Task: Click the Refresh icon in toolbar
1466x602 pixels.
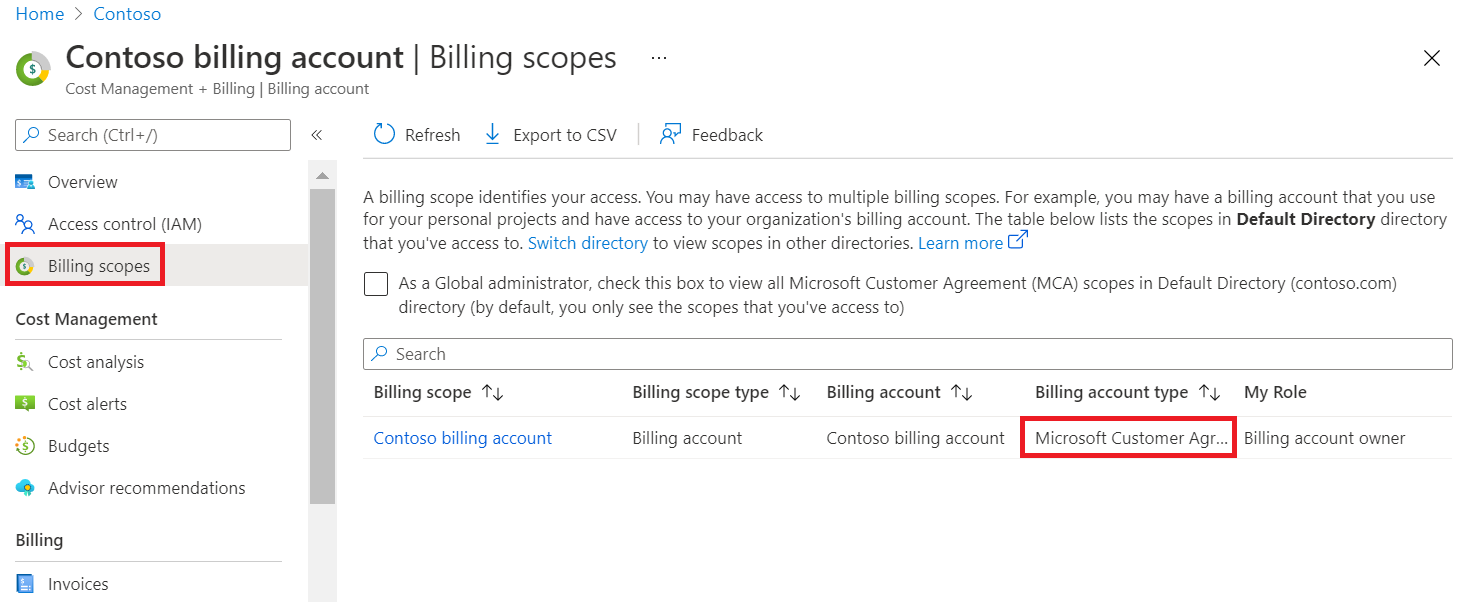Action: click(385, 135)
